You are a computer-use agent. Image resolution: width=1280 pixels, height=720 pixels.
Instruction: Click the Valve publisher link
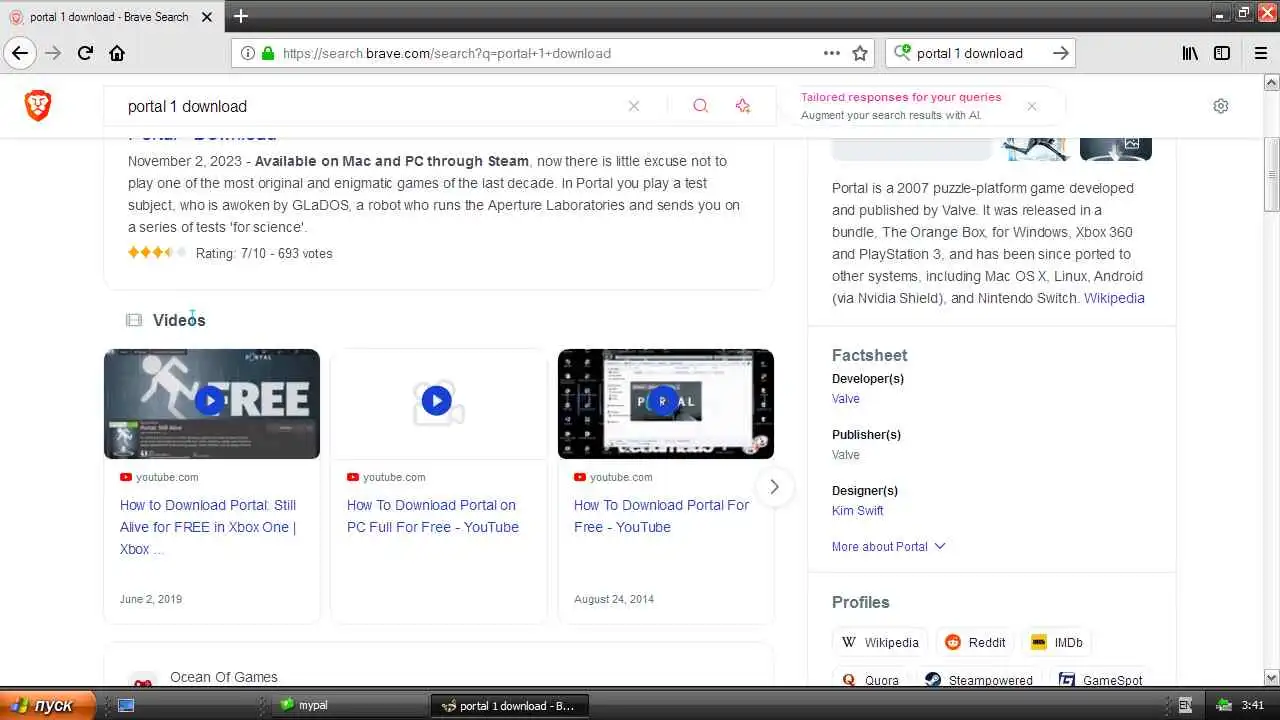tap(846, 454)
